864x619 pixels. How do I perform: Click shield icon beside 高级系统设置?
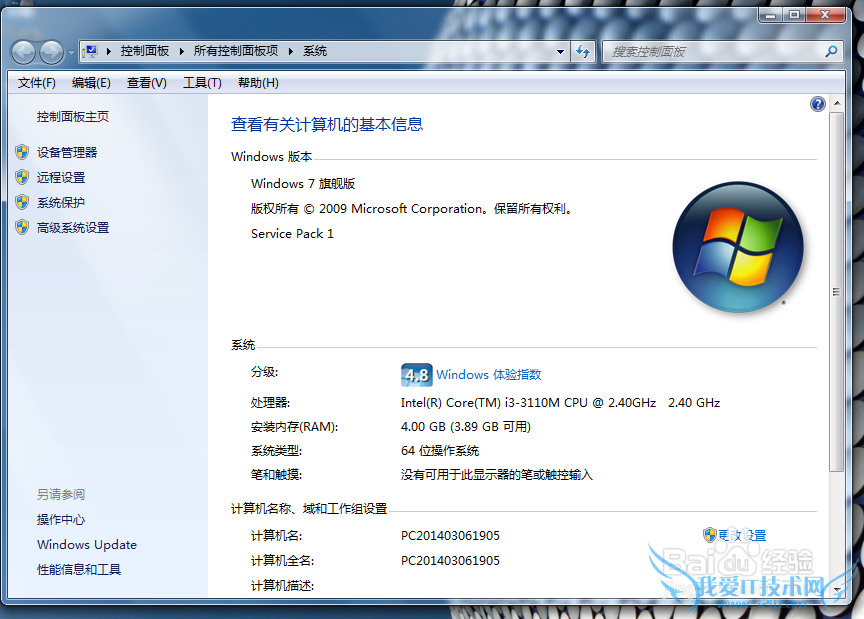[x=23, y=227]
